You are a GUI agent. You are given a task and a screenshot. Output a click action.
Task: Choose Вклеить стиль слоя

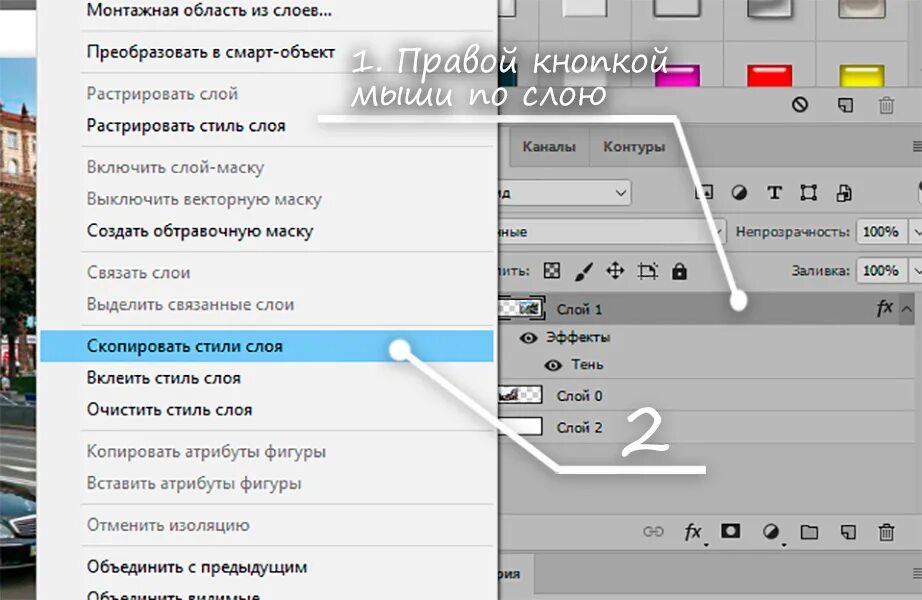266,378
